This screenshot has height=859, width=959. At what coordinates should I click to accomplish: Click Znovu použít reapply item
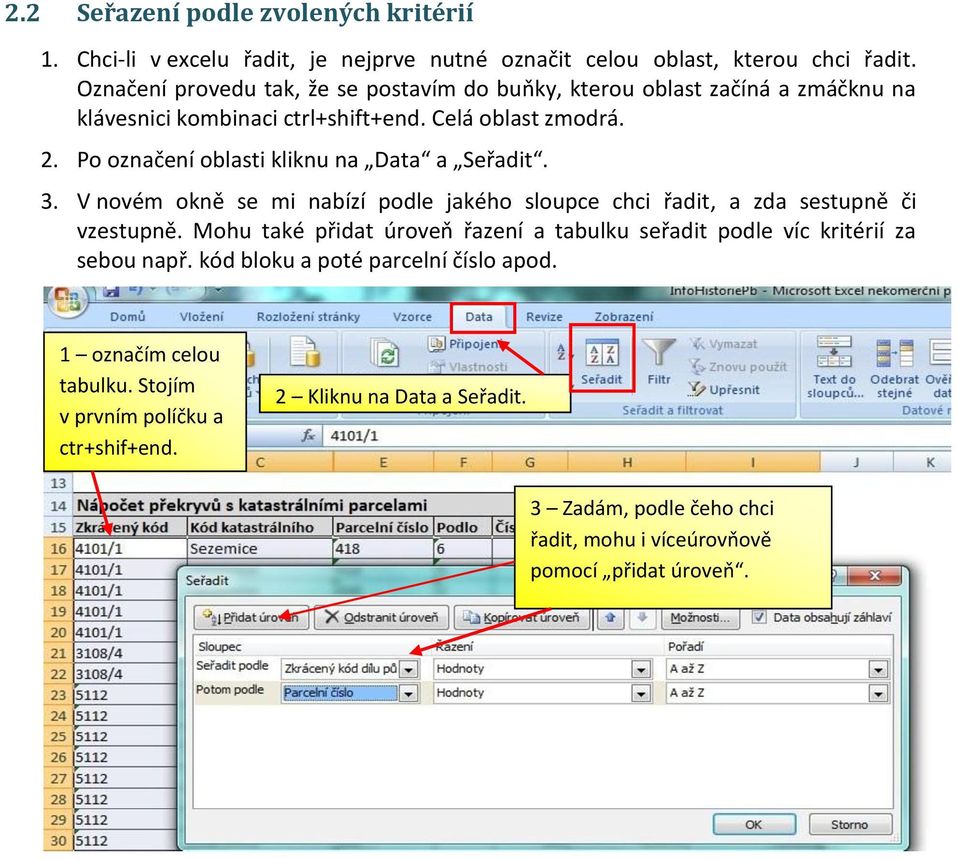(x=738, y=366)
